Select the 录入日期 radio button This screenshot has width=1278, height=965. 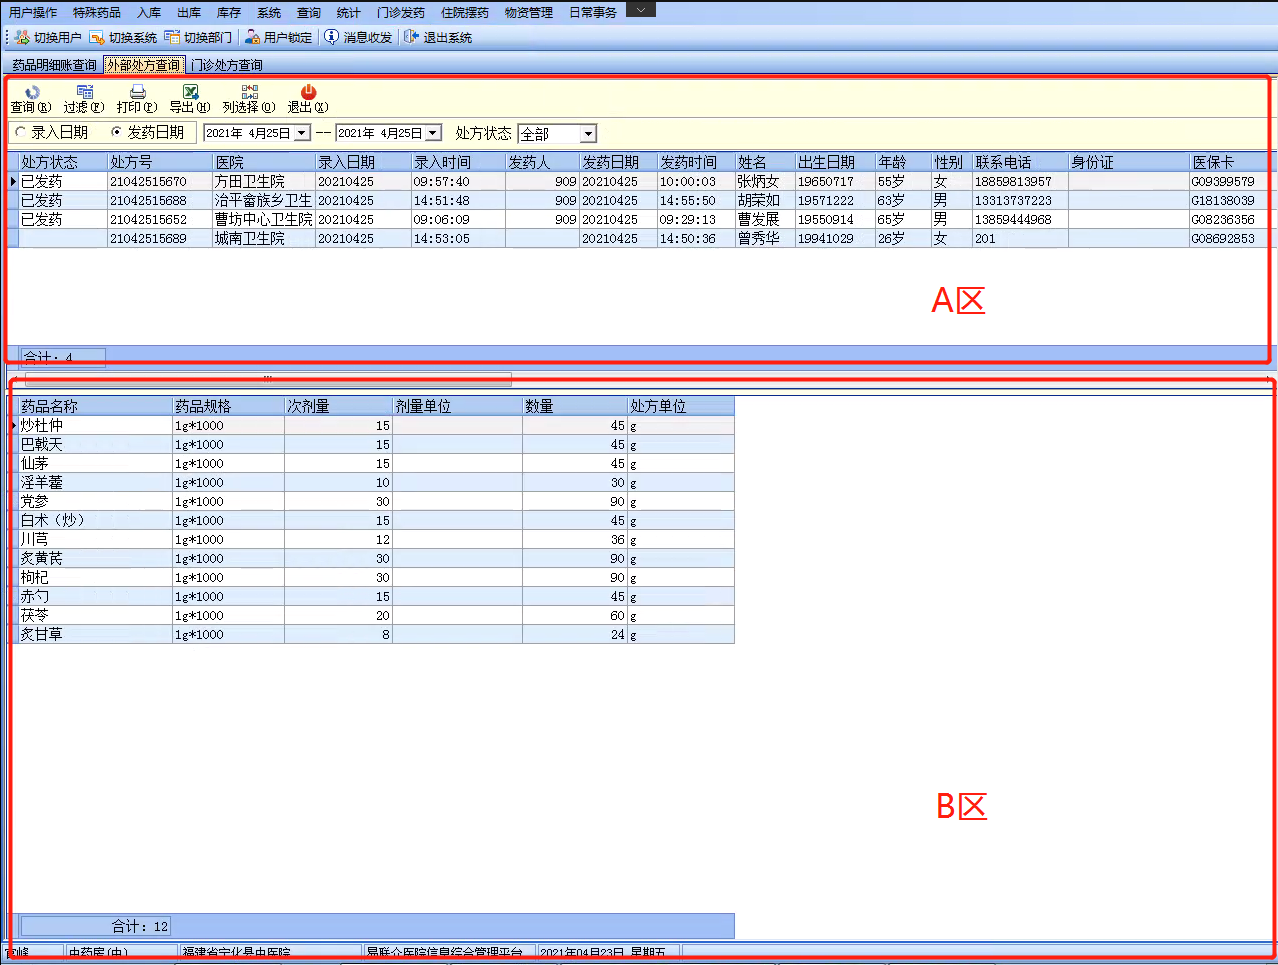point(21,132)
